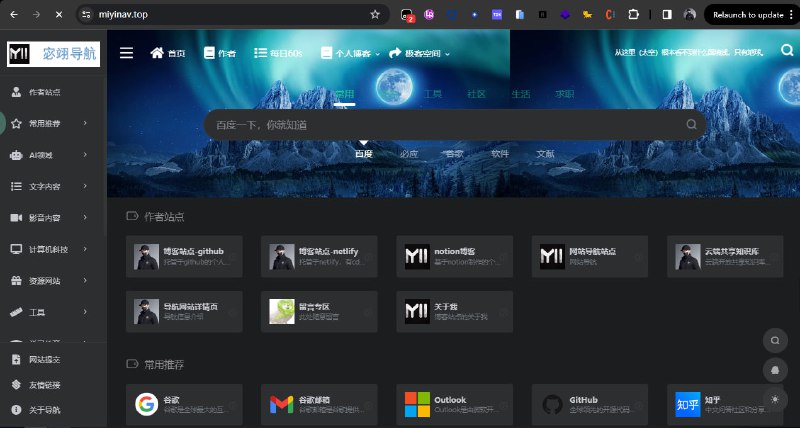Click the floating notification bell button
The image size is (800, 428).
tap(775, 370)
